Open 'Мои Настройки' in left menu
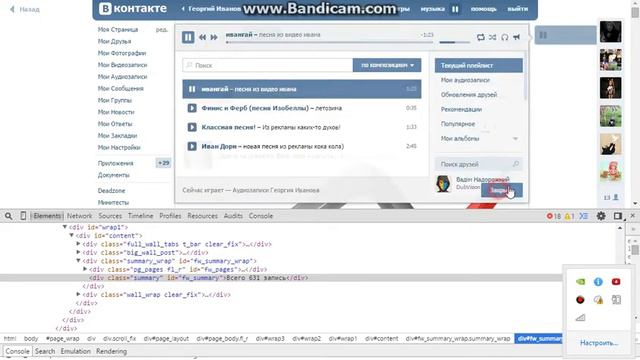 (119, 147)
